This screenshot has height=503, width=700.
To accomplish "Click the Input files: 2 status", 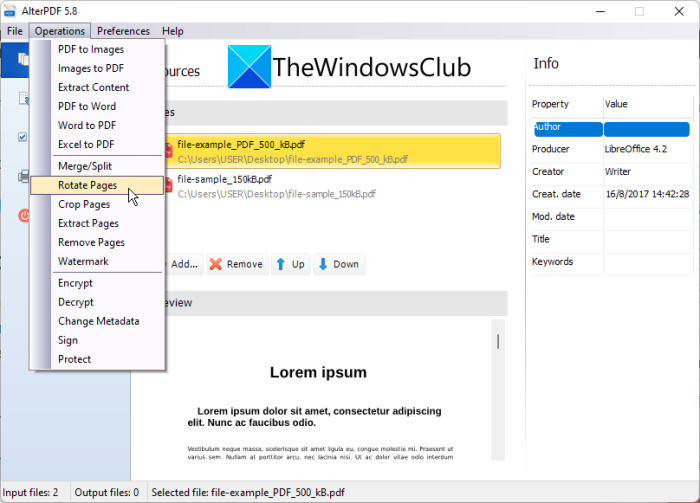I will tap(30, 492).
